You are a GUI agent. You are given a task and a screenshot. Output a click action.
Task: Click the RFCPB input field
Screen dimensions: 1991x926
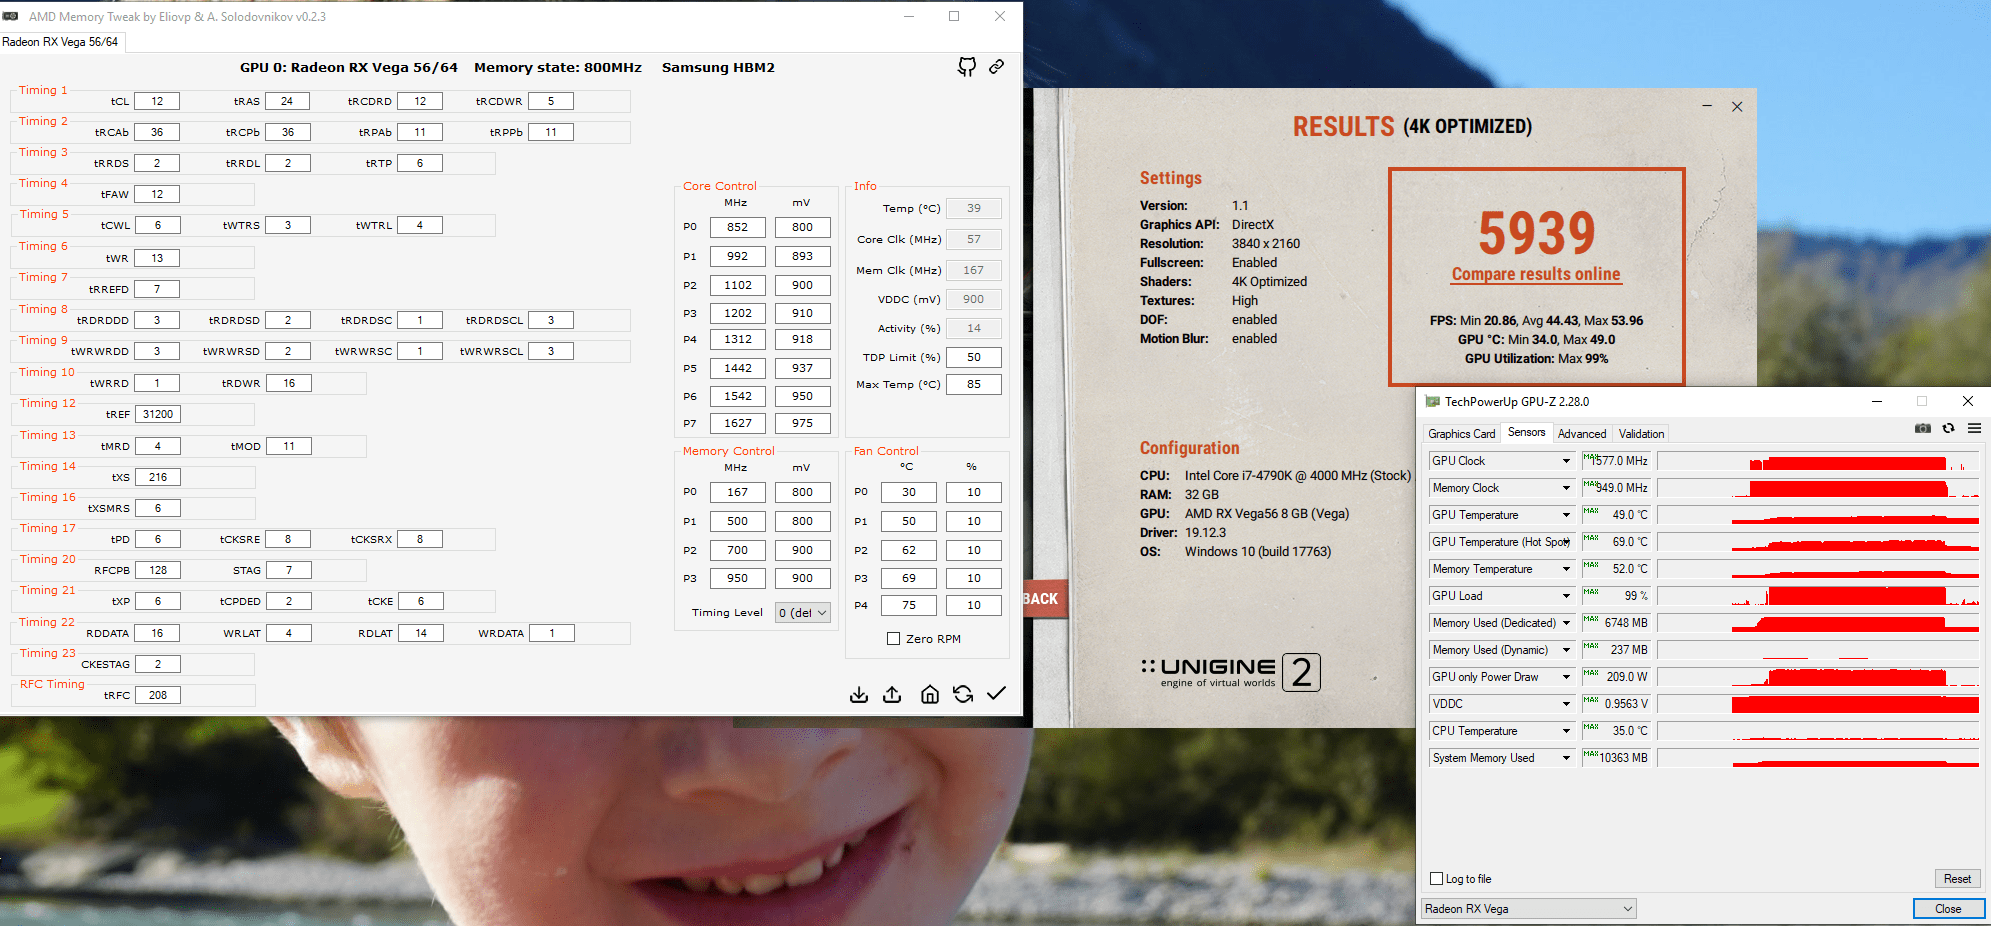[158, 570]
